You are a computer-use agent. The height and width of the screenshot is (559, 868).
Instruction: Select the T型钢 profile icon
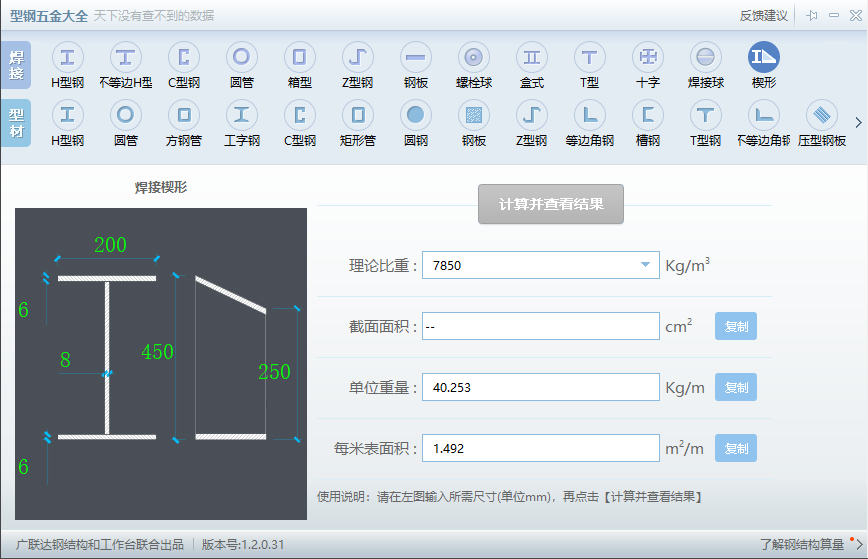(x=706, y=115)
